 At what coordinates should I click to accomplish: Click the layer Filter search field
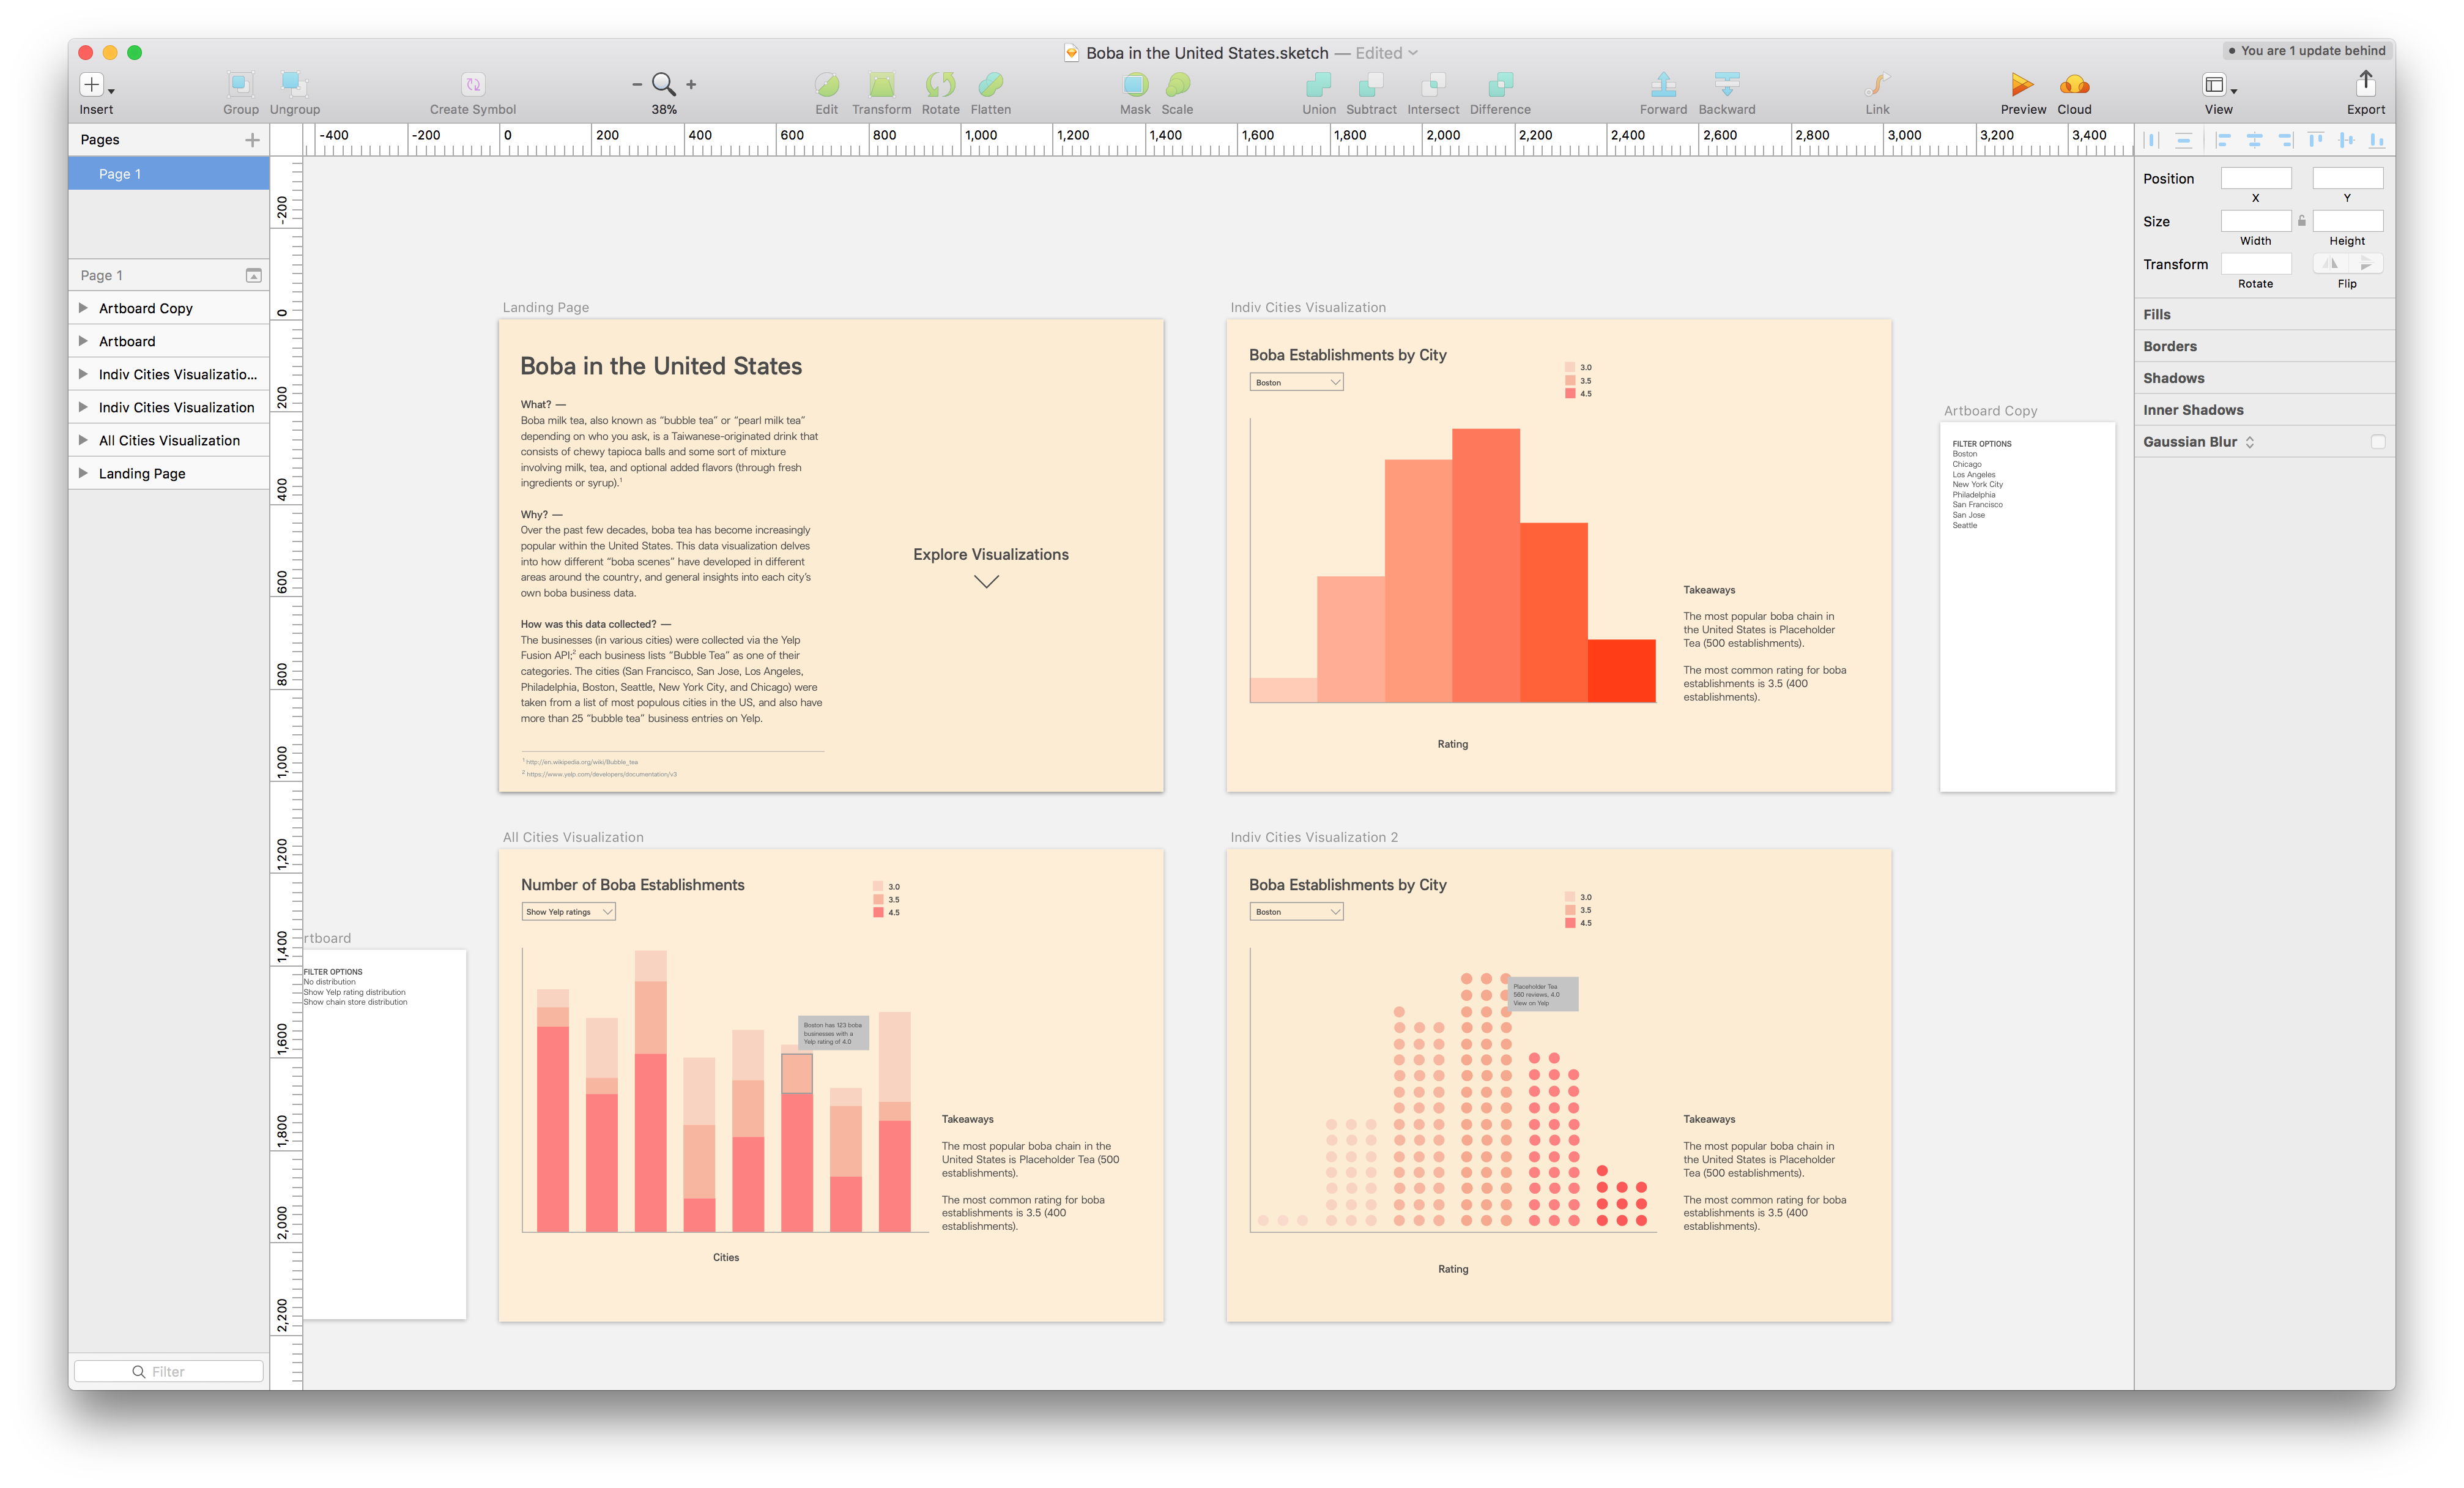tap(168, 1371)
